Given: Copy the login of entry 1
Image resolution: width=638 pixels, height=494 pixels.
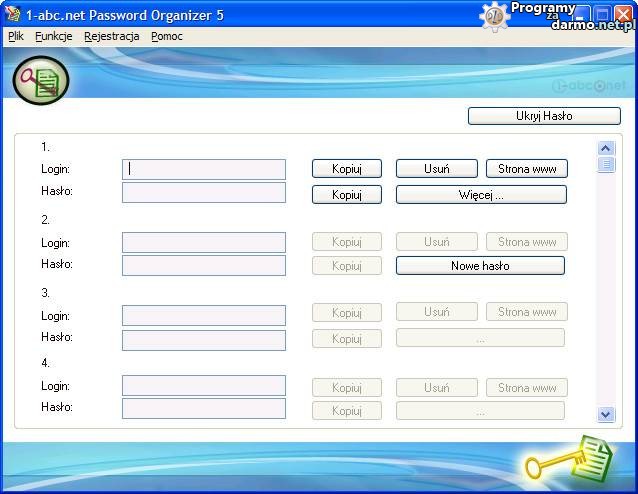Looking at the screenshot, I should click(x=346, y=169).
